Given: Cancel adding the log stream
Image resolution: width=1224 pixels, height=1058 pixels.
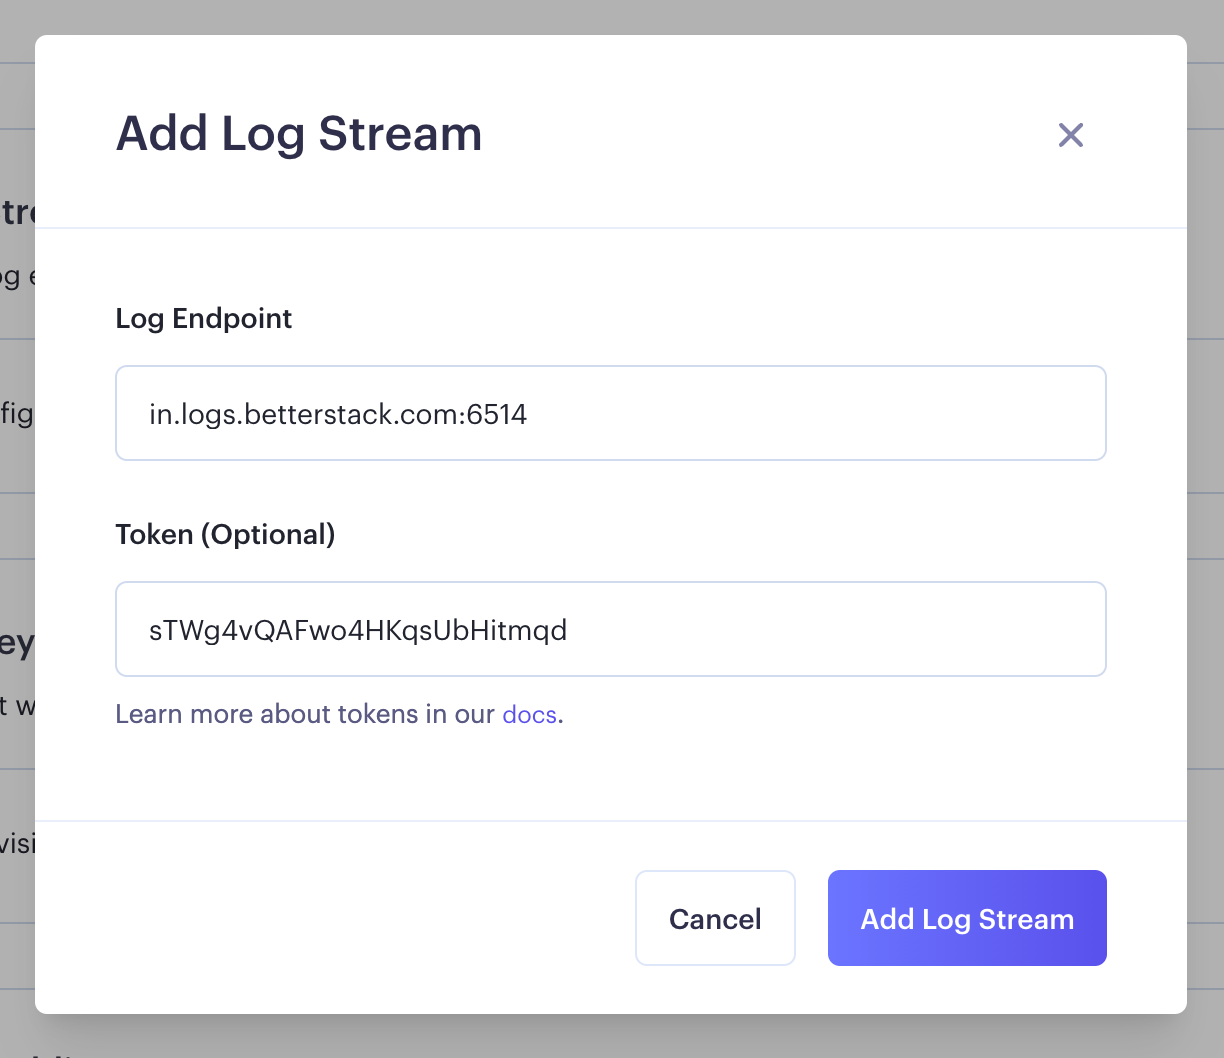Looking at the screenshot, I should 715,918.
